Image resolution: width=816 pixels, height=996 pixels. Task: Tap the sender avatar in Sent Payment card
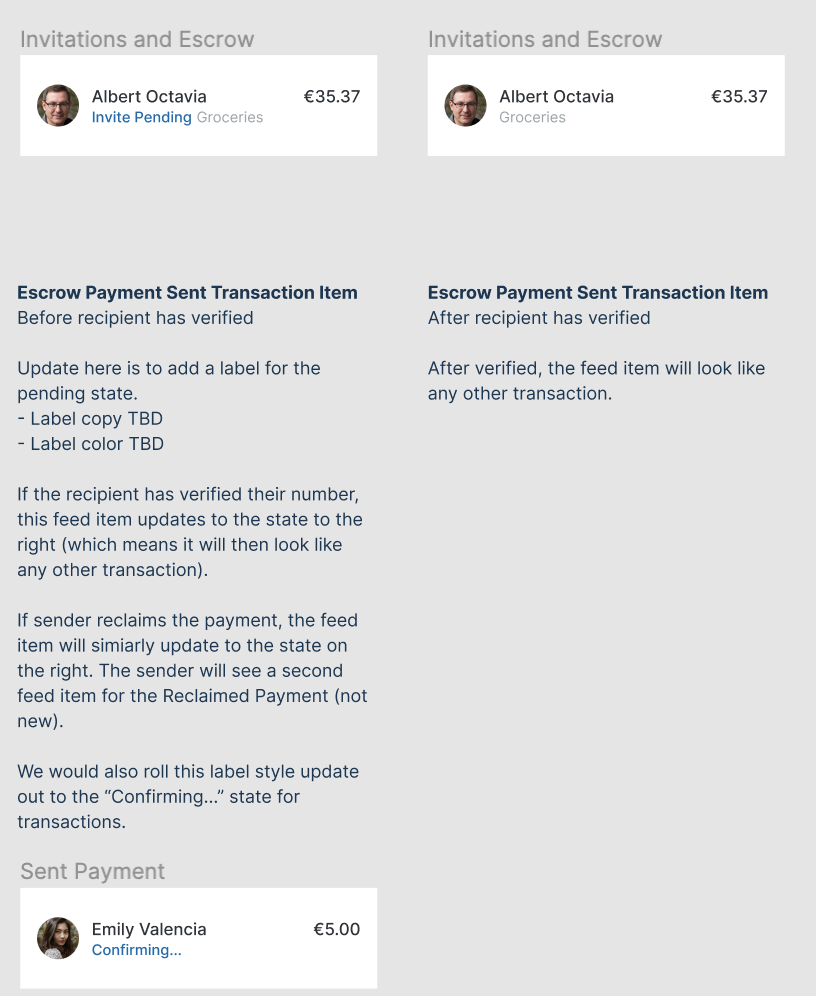point(57,937)
